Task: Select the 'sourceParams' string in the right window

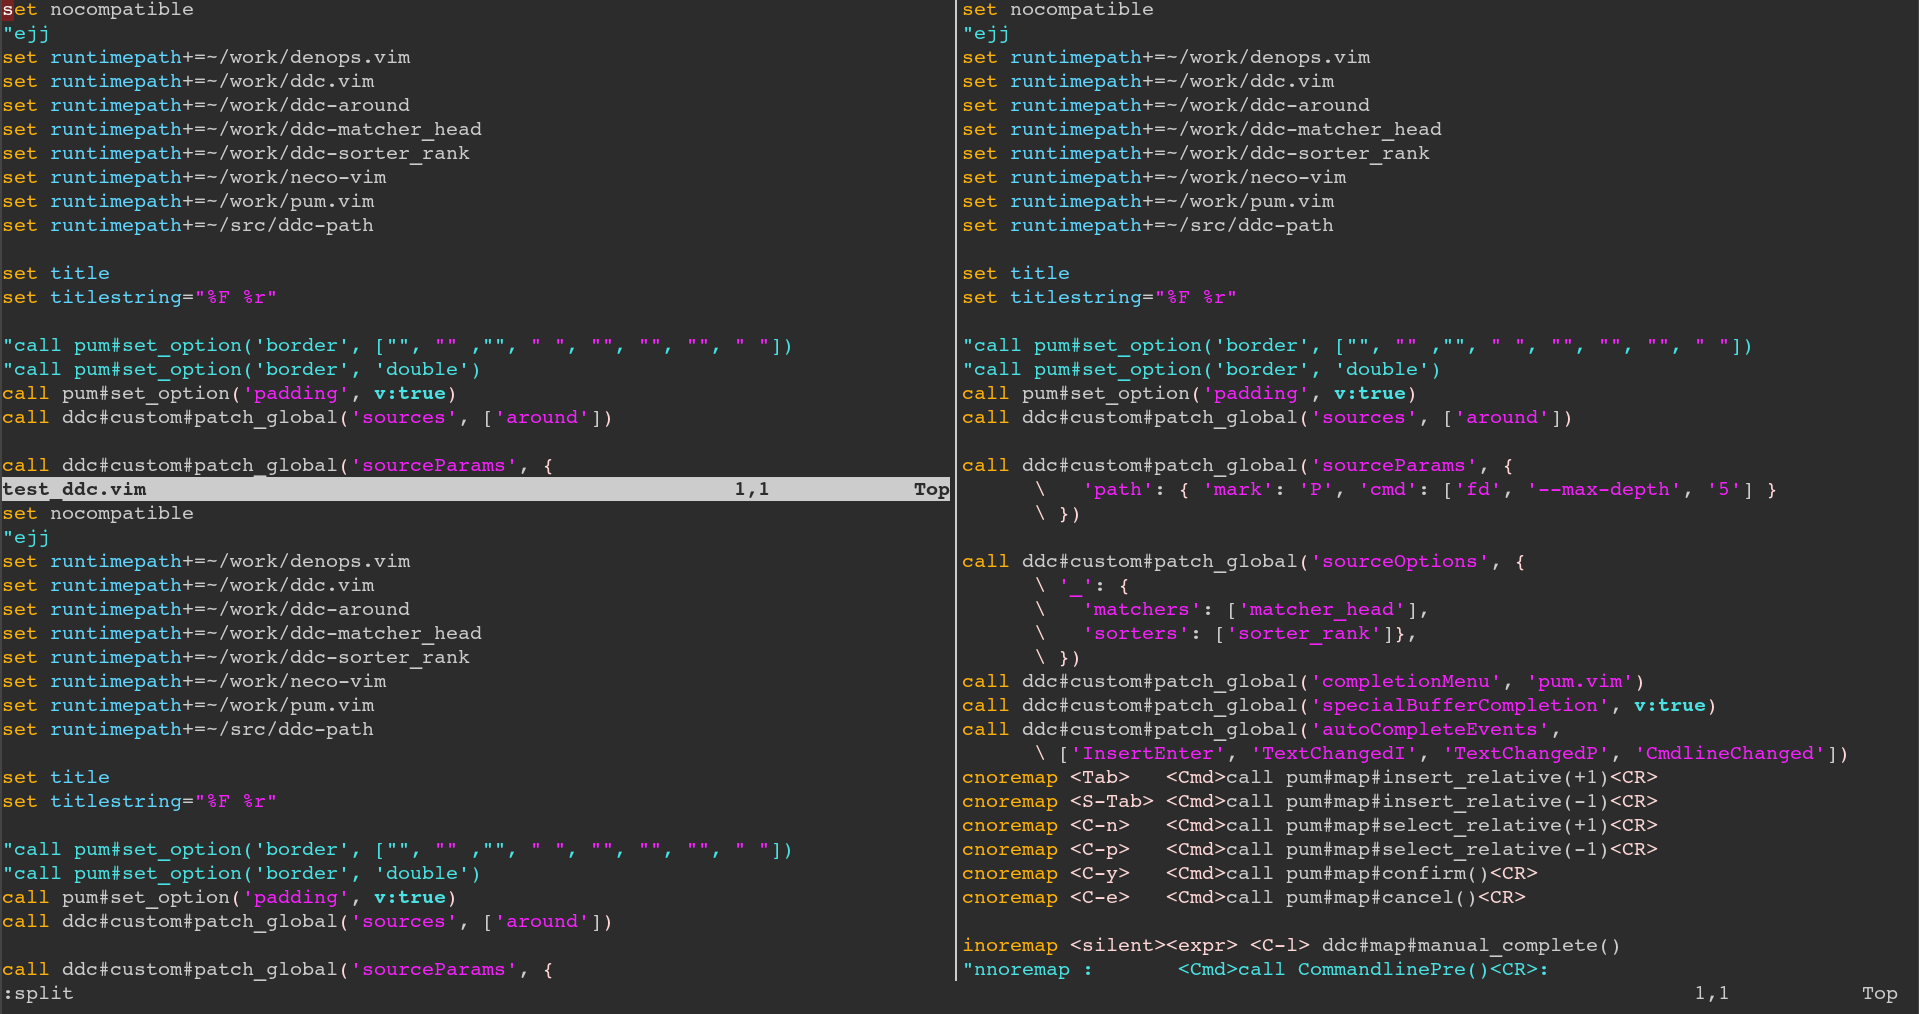Action: pyautogui.click(x=1393, y=465)
